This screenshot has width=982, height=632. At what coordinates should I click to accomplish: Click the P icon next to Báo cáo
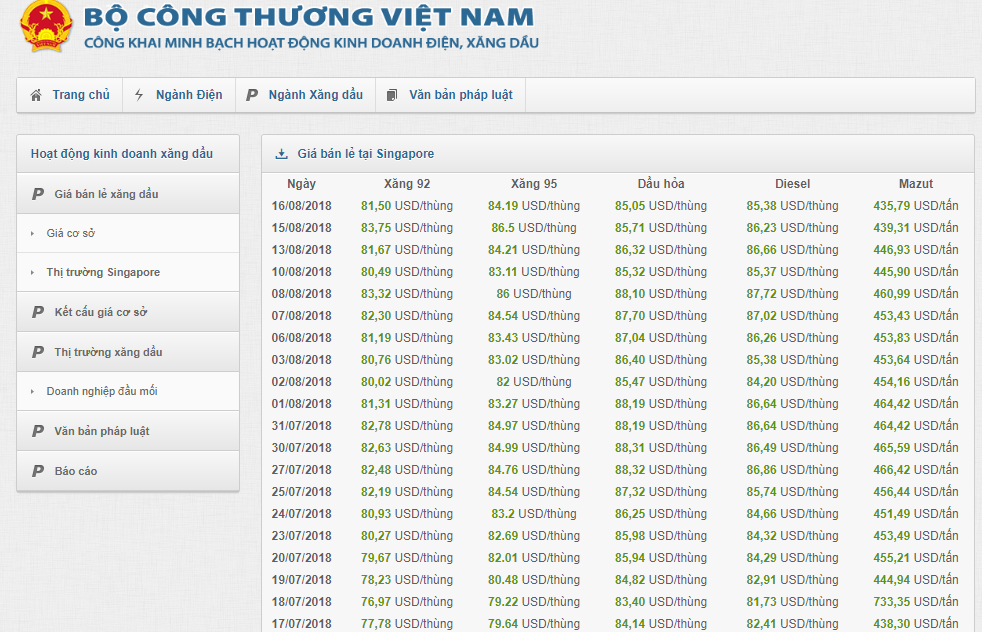pyautogui.click(x=38, y=471)
